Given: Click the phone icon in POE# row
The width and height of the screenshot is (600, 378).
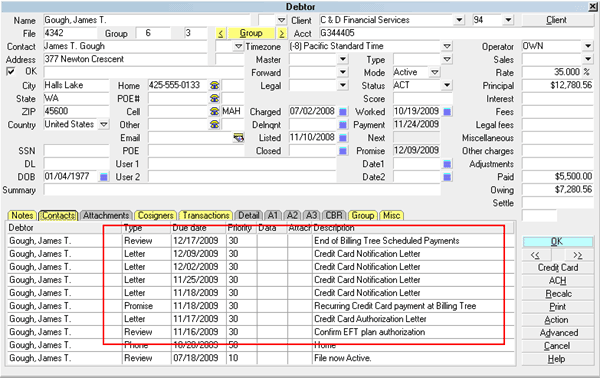Looking at the screenshot, I should [215, 98].
